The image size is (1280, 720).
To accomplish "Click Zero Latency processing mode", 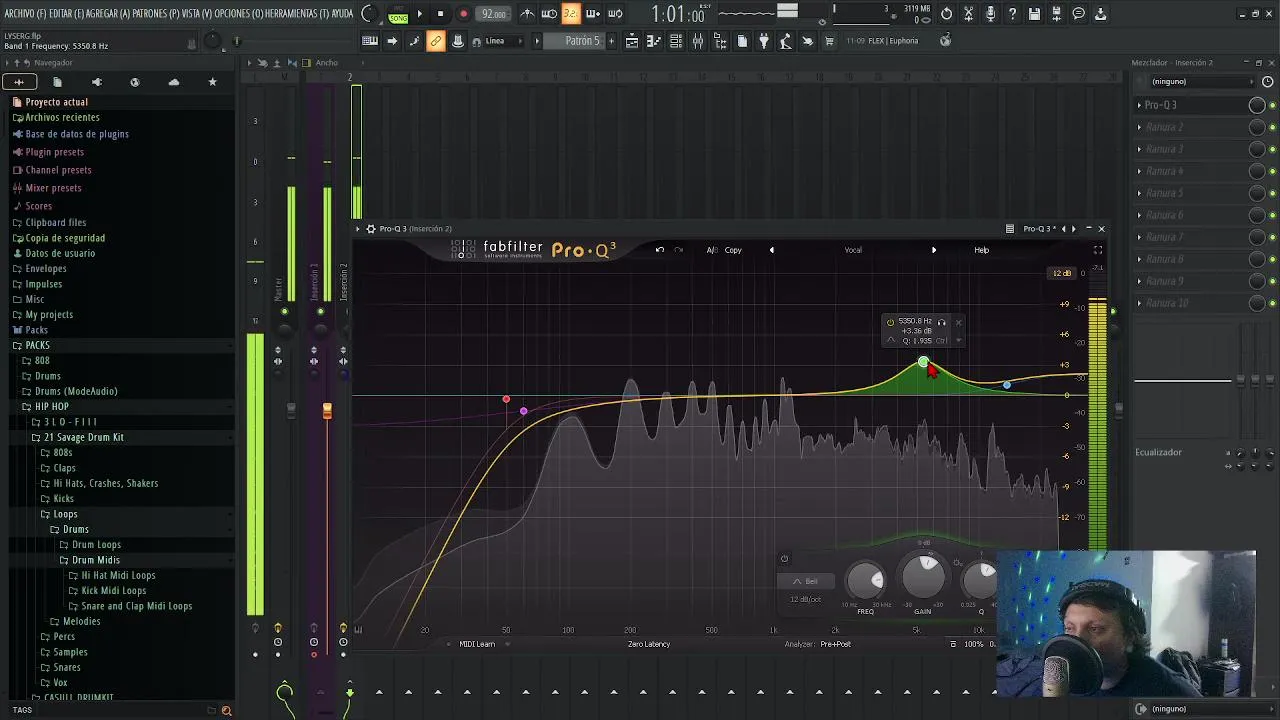I will click(649, 644).
